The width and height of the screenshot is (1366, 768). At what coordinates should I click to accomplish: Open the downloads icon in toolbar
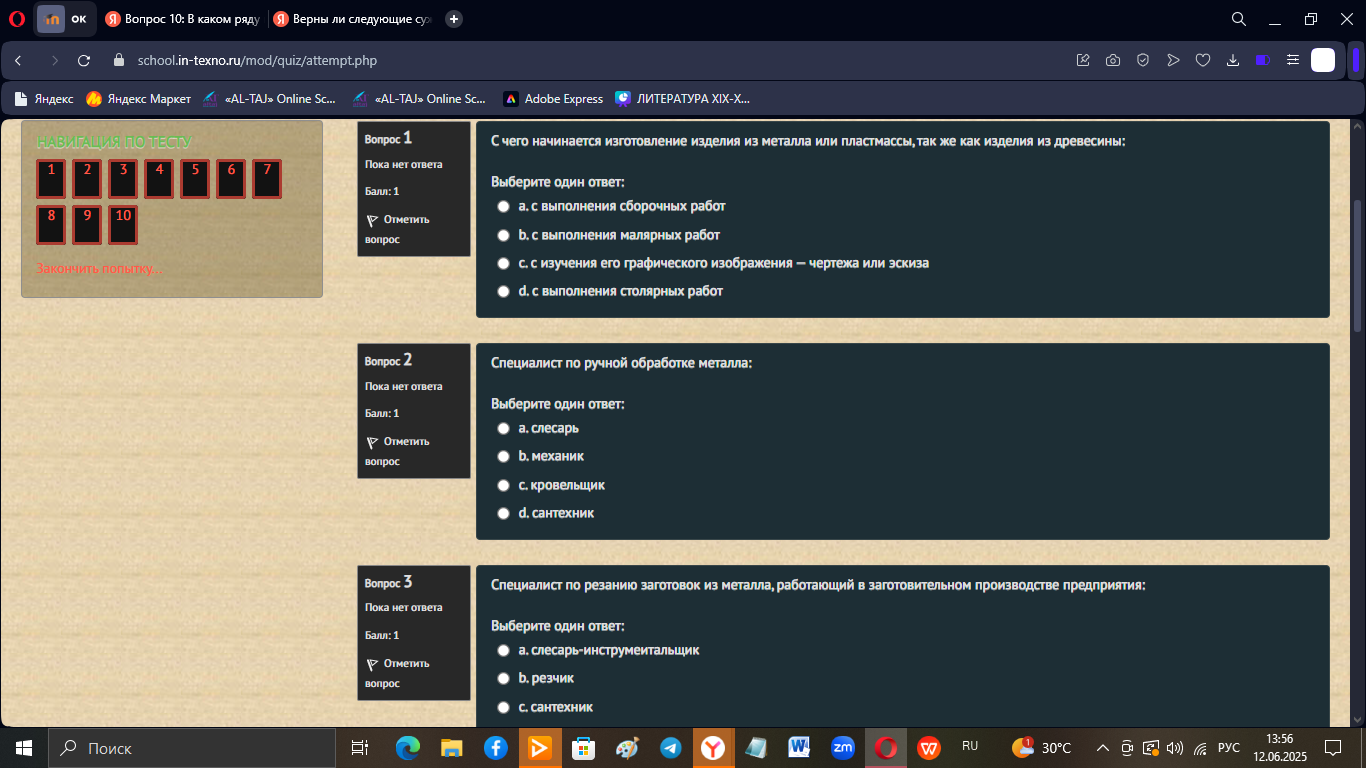click(1233, 60)
